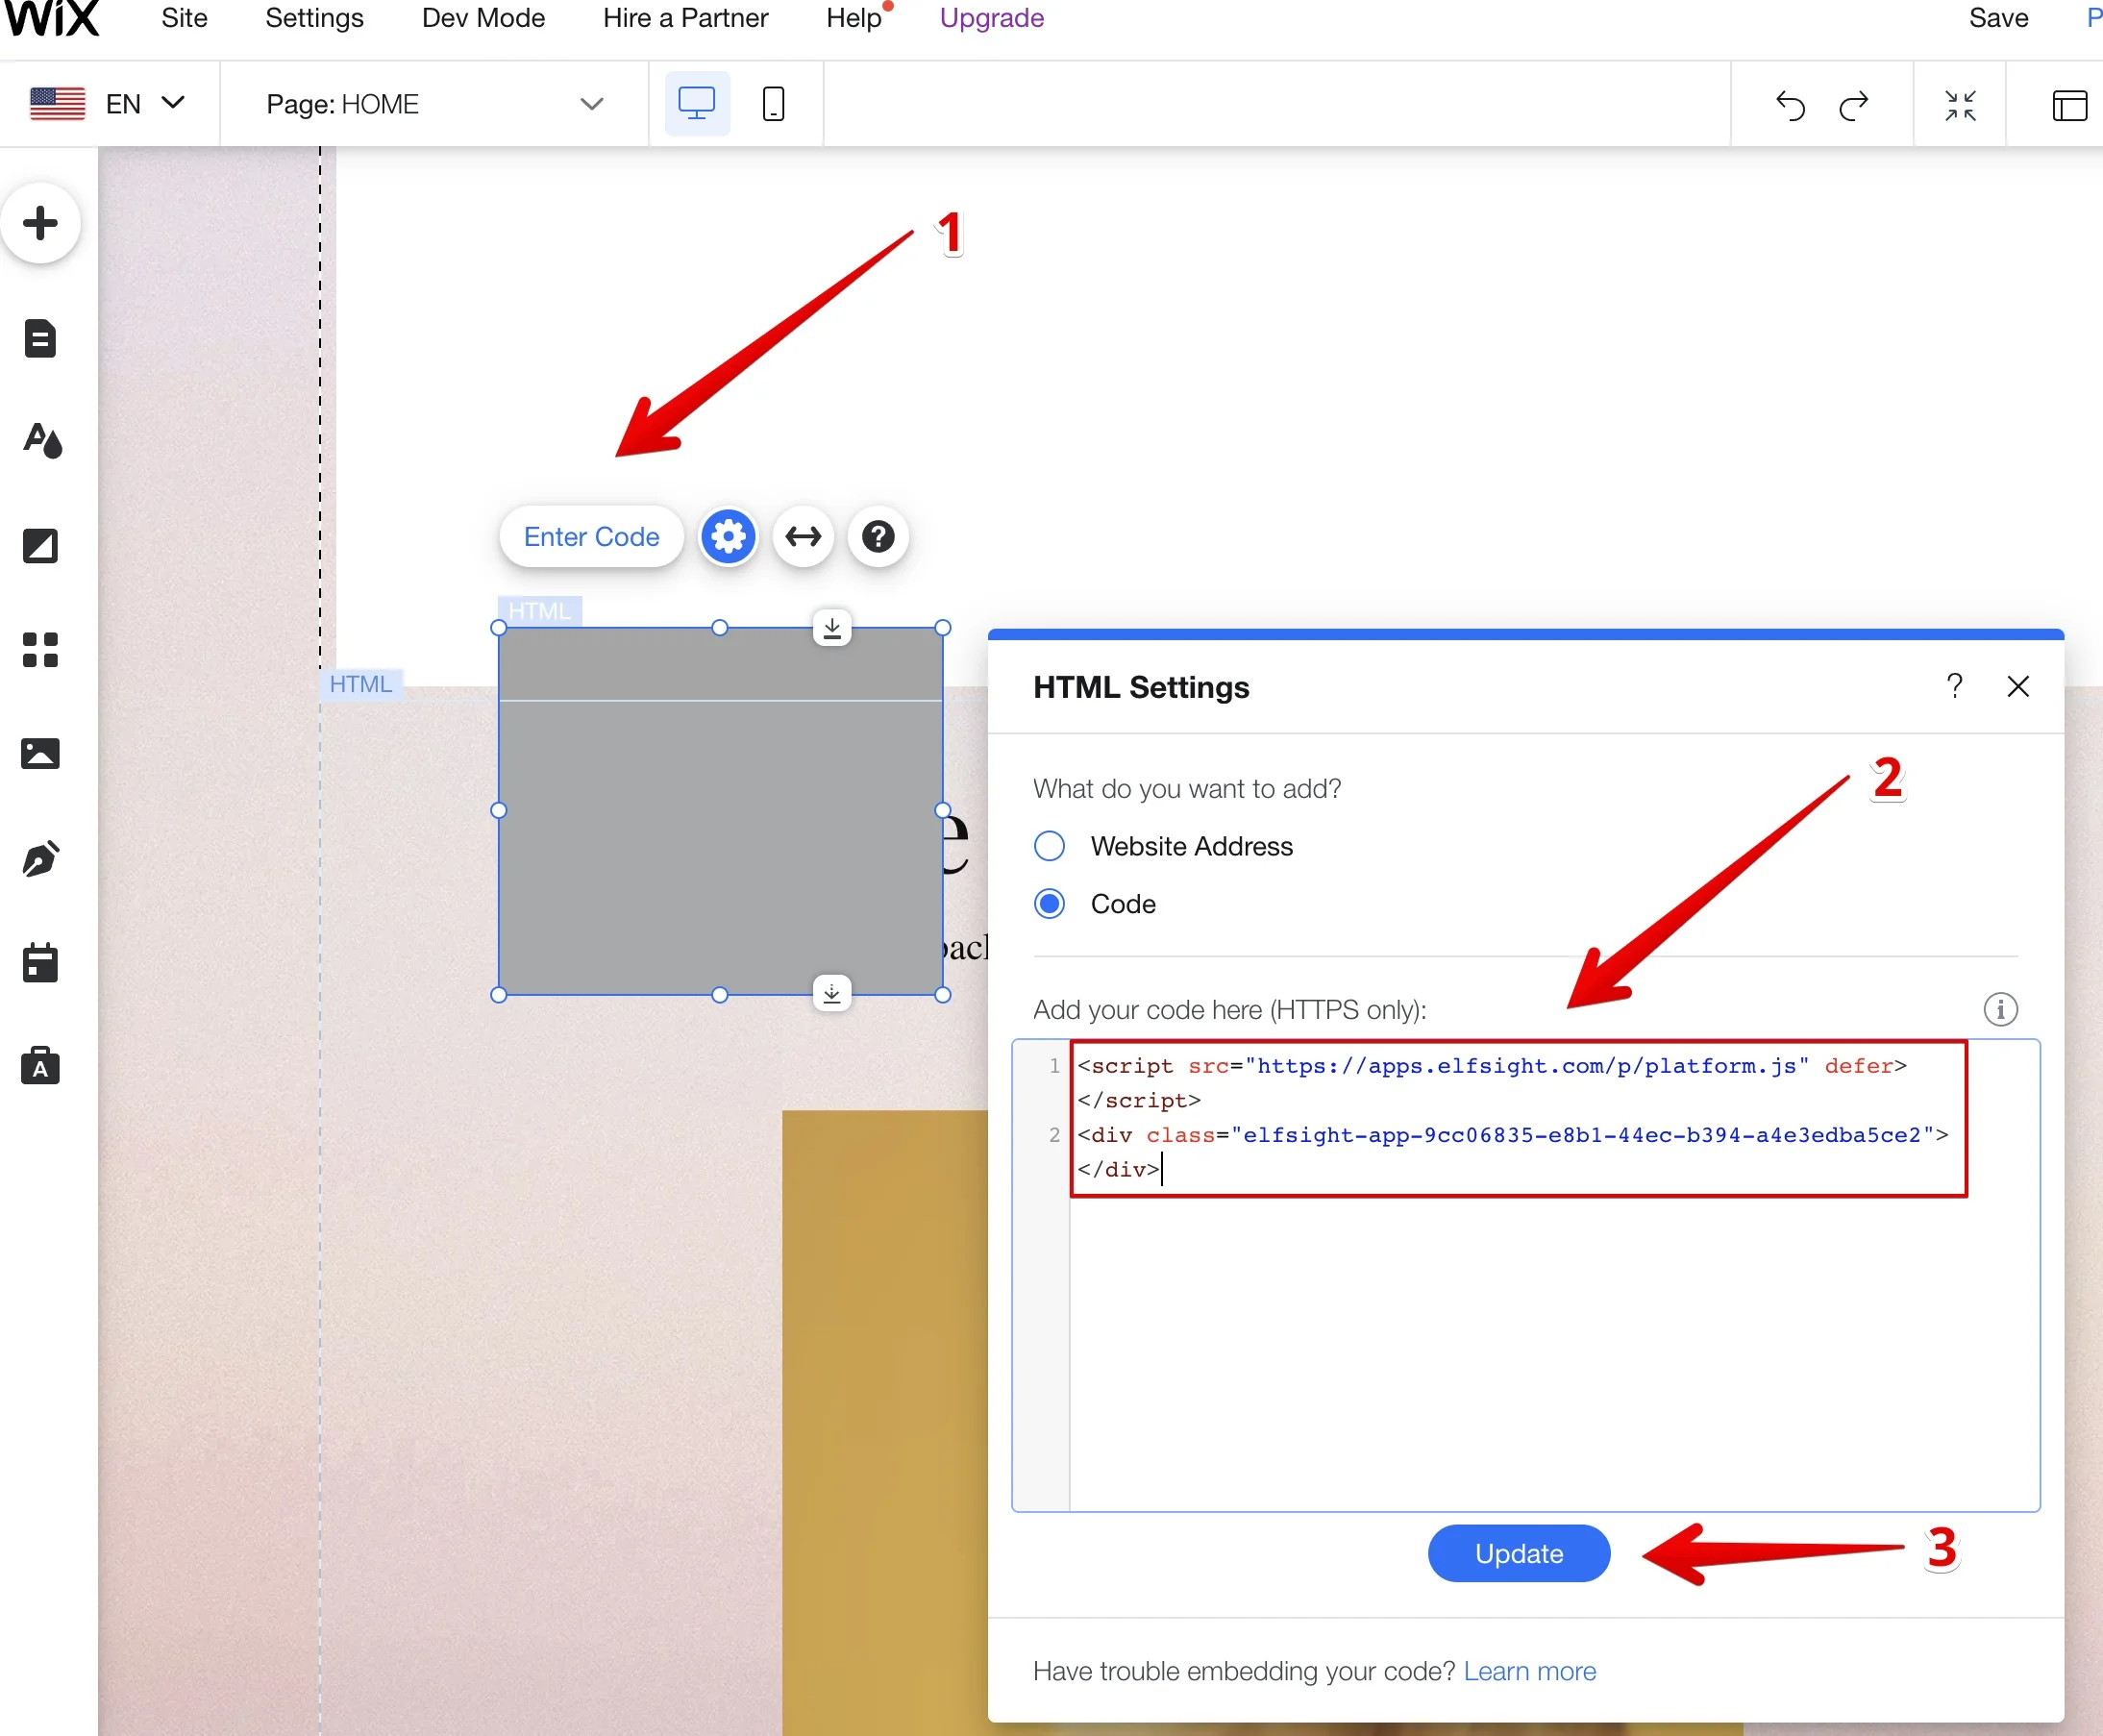Open the Background sidebar icon
Screen dimensions: 2103x1736
40,546
